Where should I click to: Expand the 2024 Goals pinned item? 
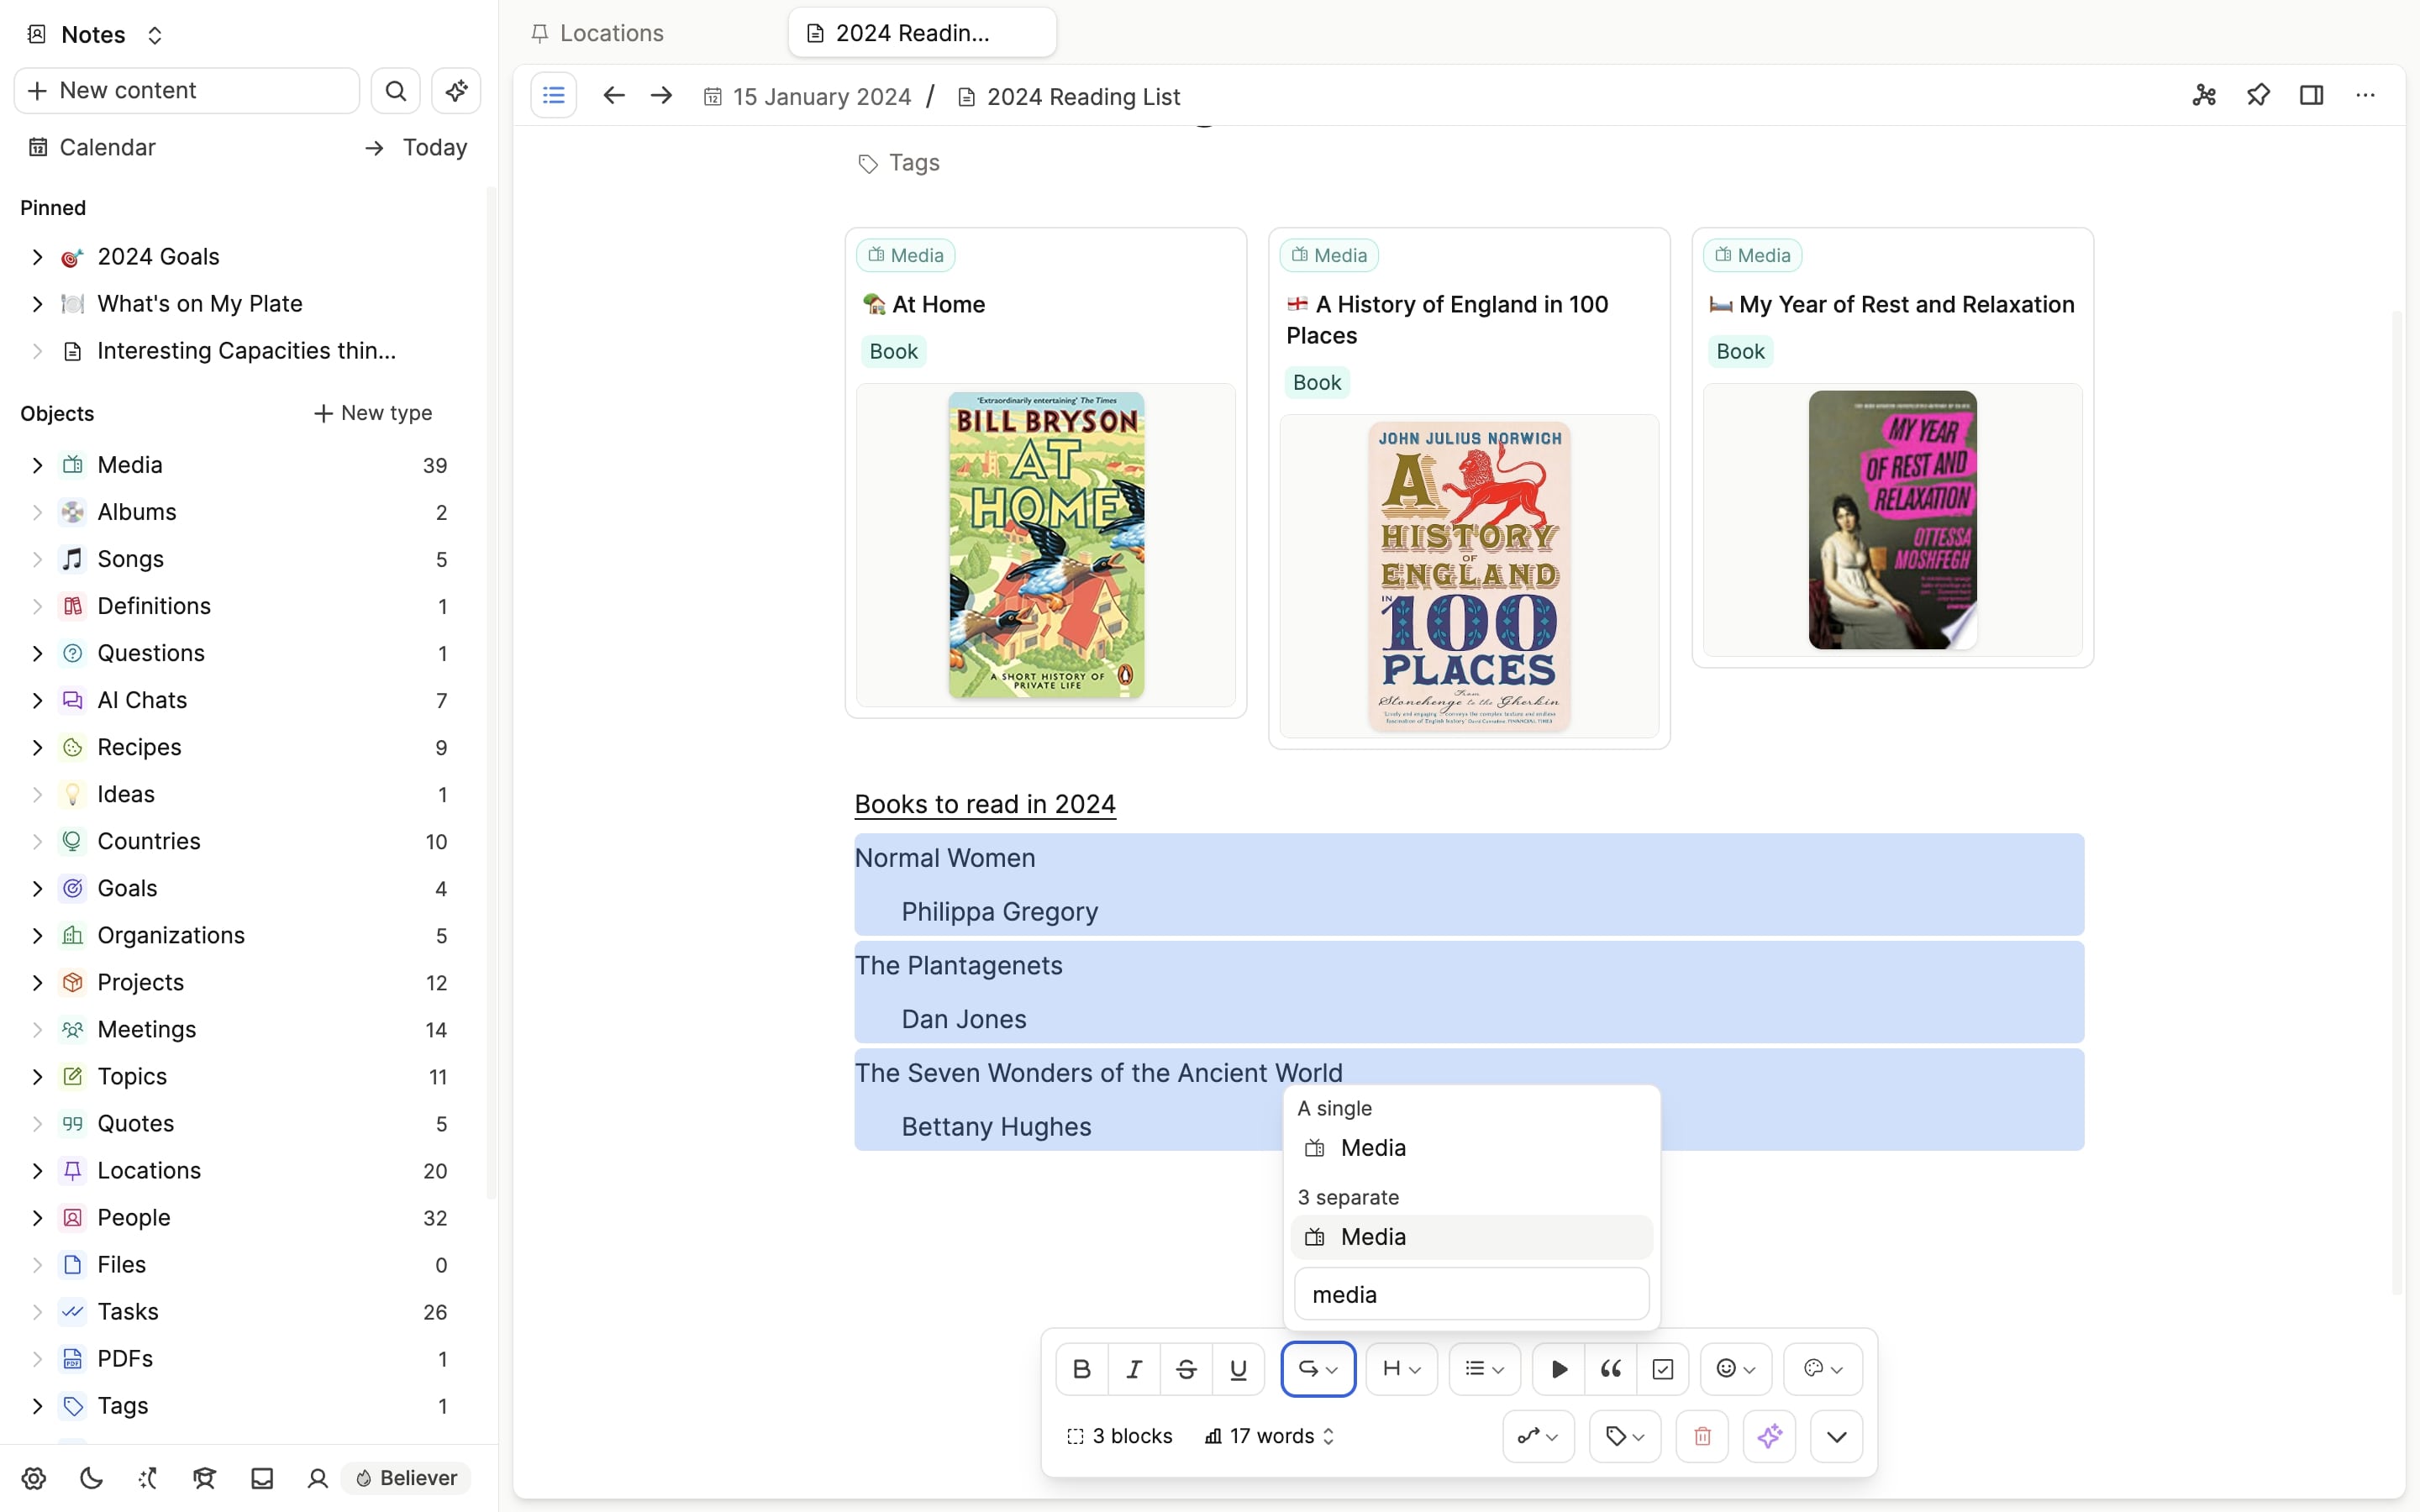[37, 257]
